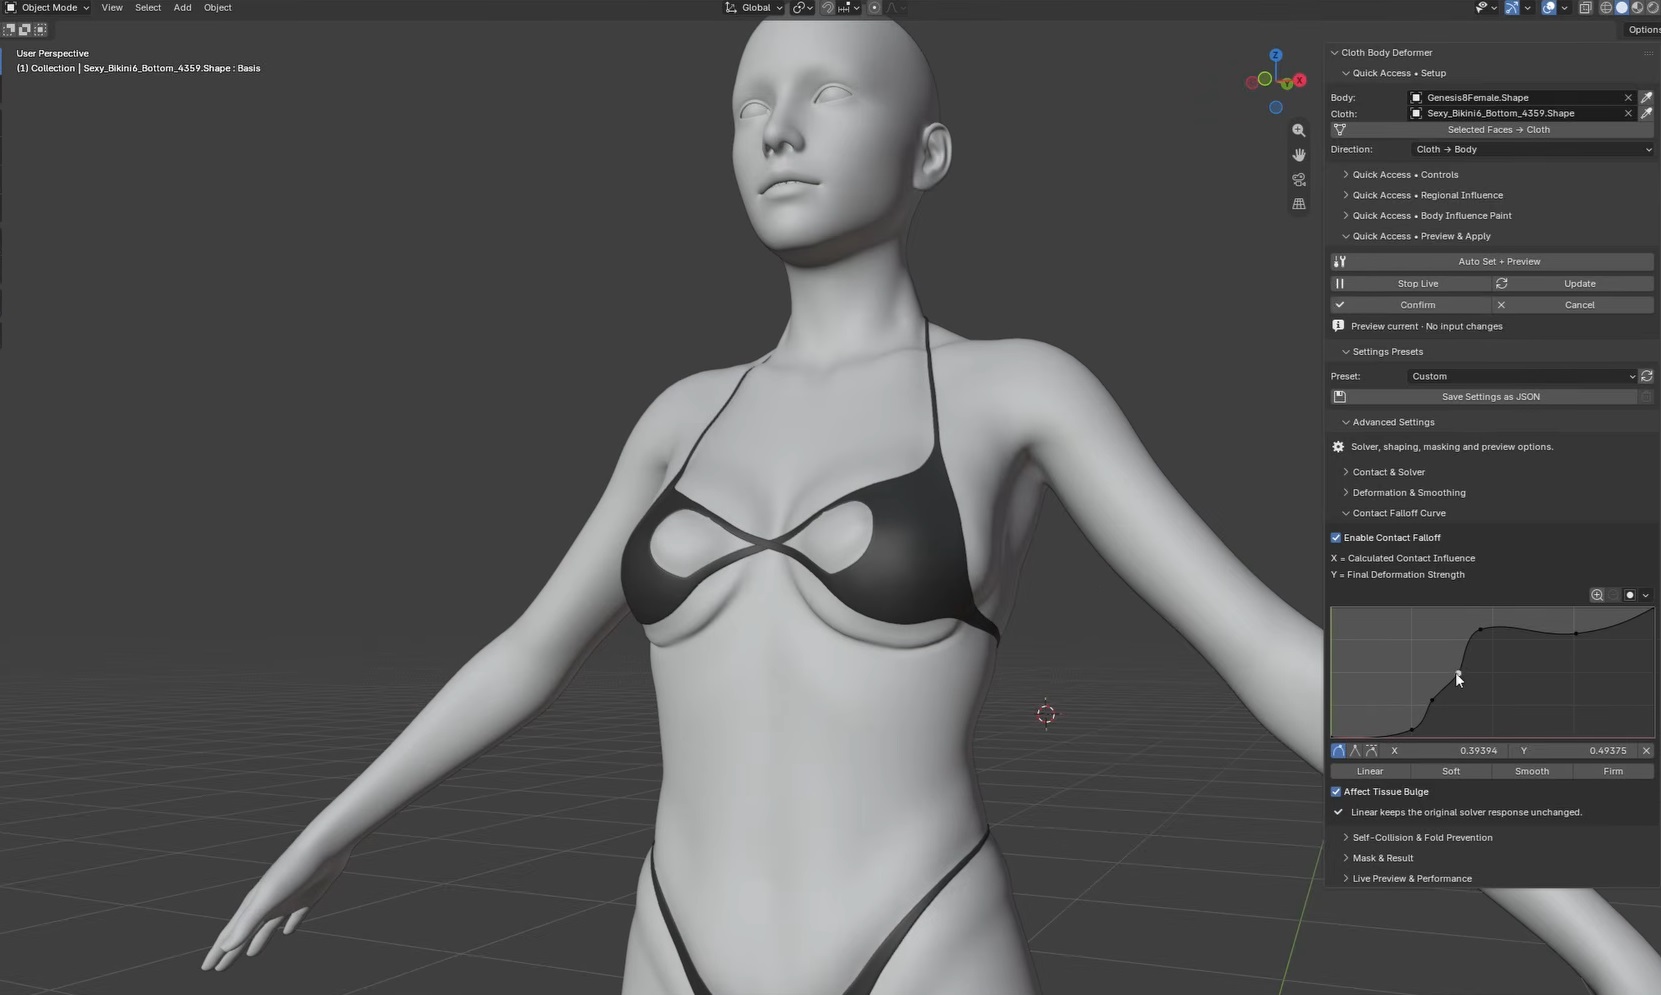This screenshot has width=1661, height=995.
Task: Toggle proportional editing in header
Action: (874, 8)
